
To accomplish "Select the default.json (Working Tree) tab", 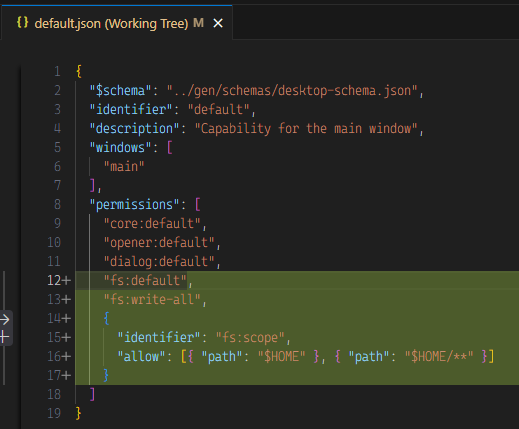I will pos(117,23).
